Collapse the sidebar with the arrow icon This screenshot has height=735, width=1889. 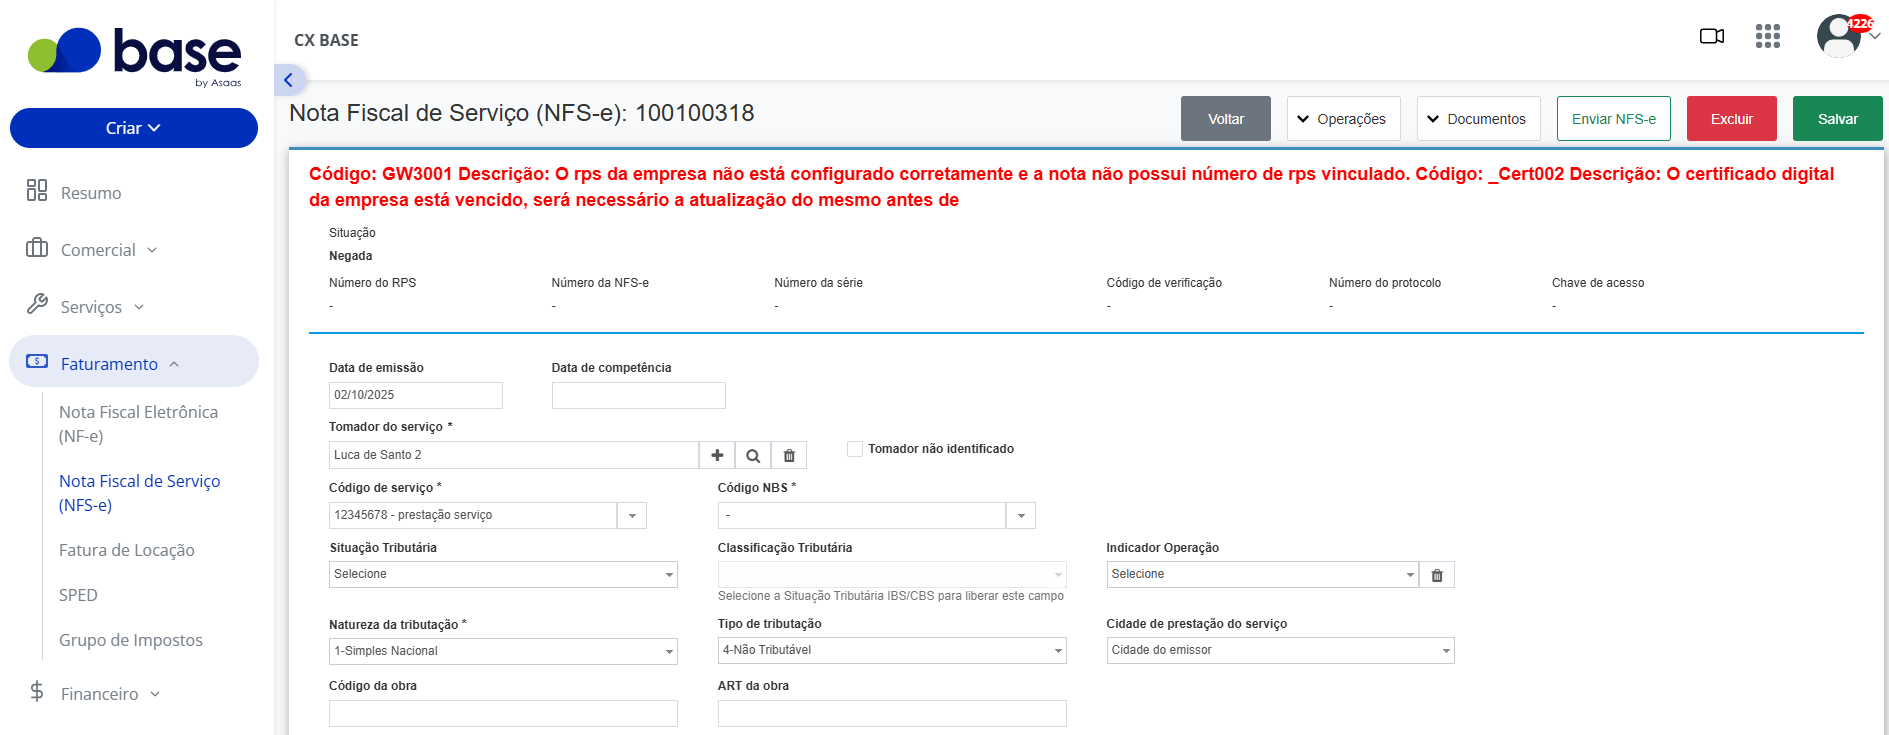coord(288,80)
